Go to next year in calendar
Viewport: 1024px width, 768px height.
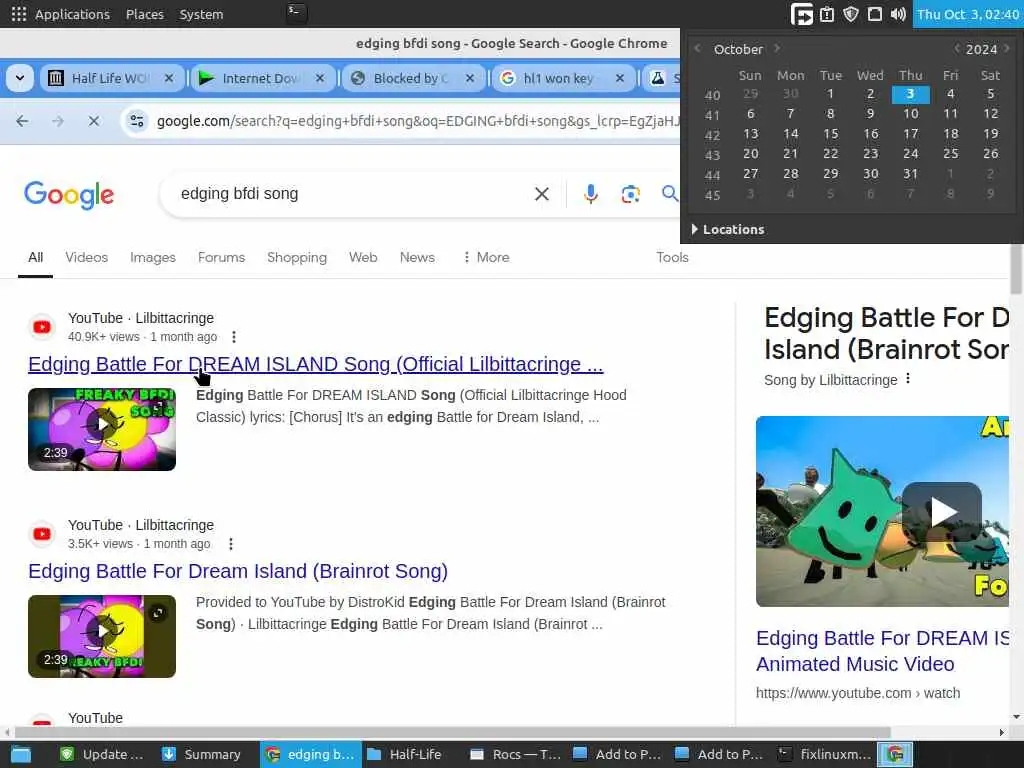tap(1006, 48)
